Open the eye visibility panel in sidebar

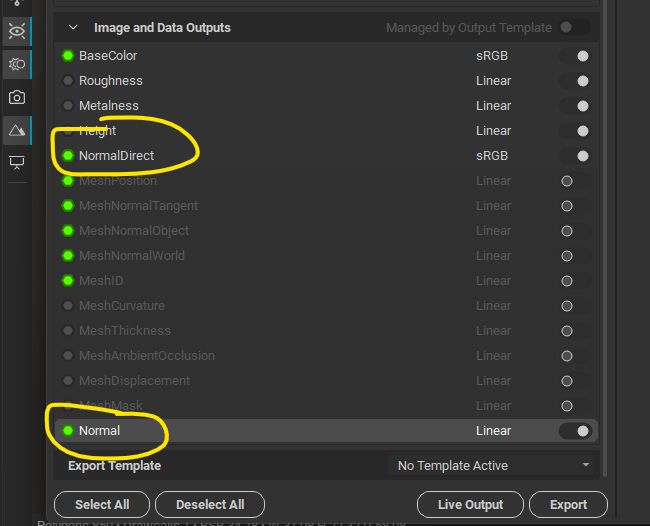pyautogui.click(x=17, y=31)
